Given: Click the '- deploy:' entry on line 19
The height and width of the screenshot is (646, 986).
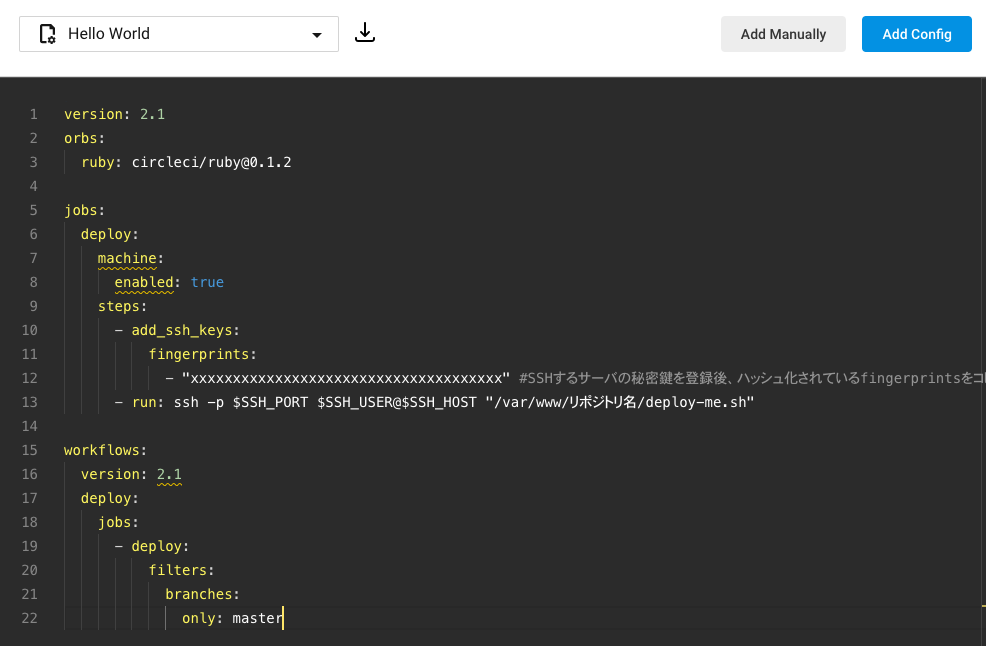Looking at the screenshot, I should pos(152,546).
